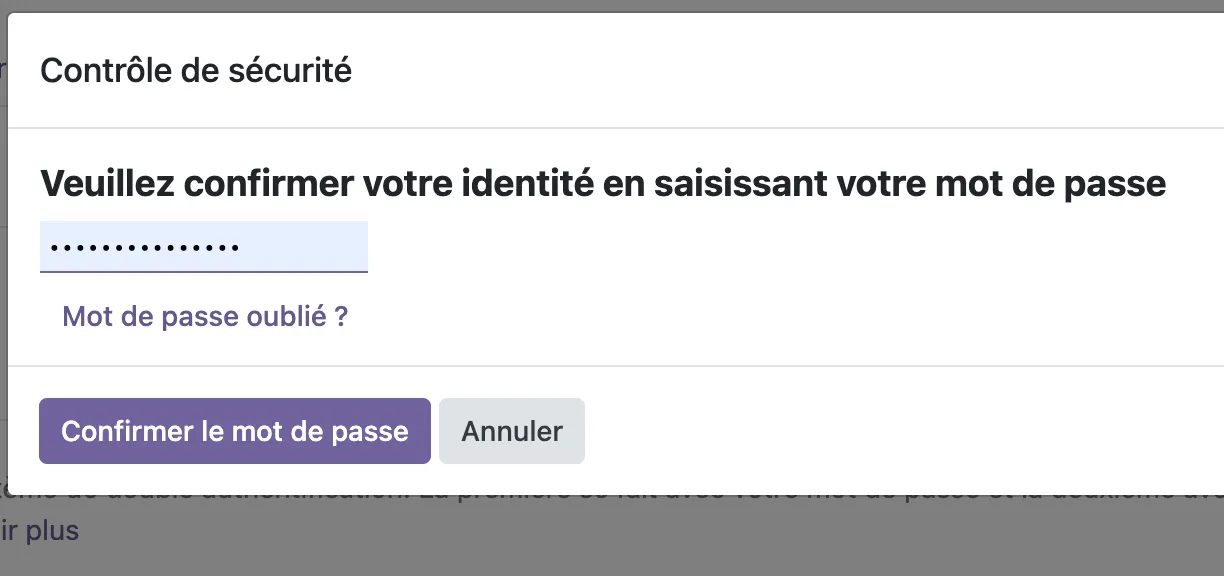Focus the blue-highlighted password box

(x=204, y=246)
